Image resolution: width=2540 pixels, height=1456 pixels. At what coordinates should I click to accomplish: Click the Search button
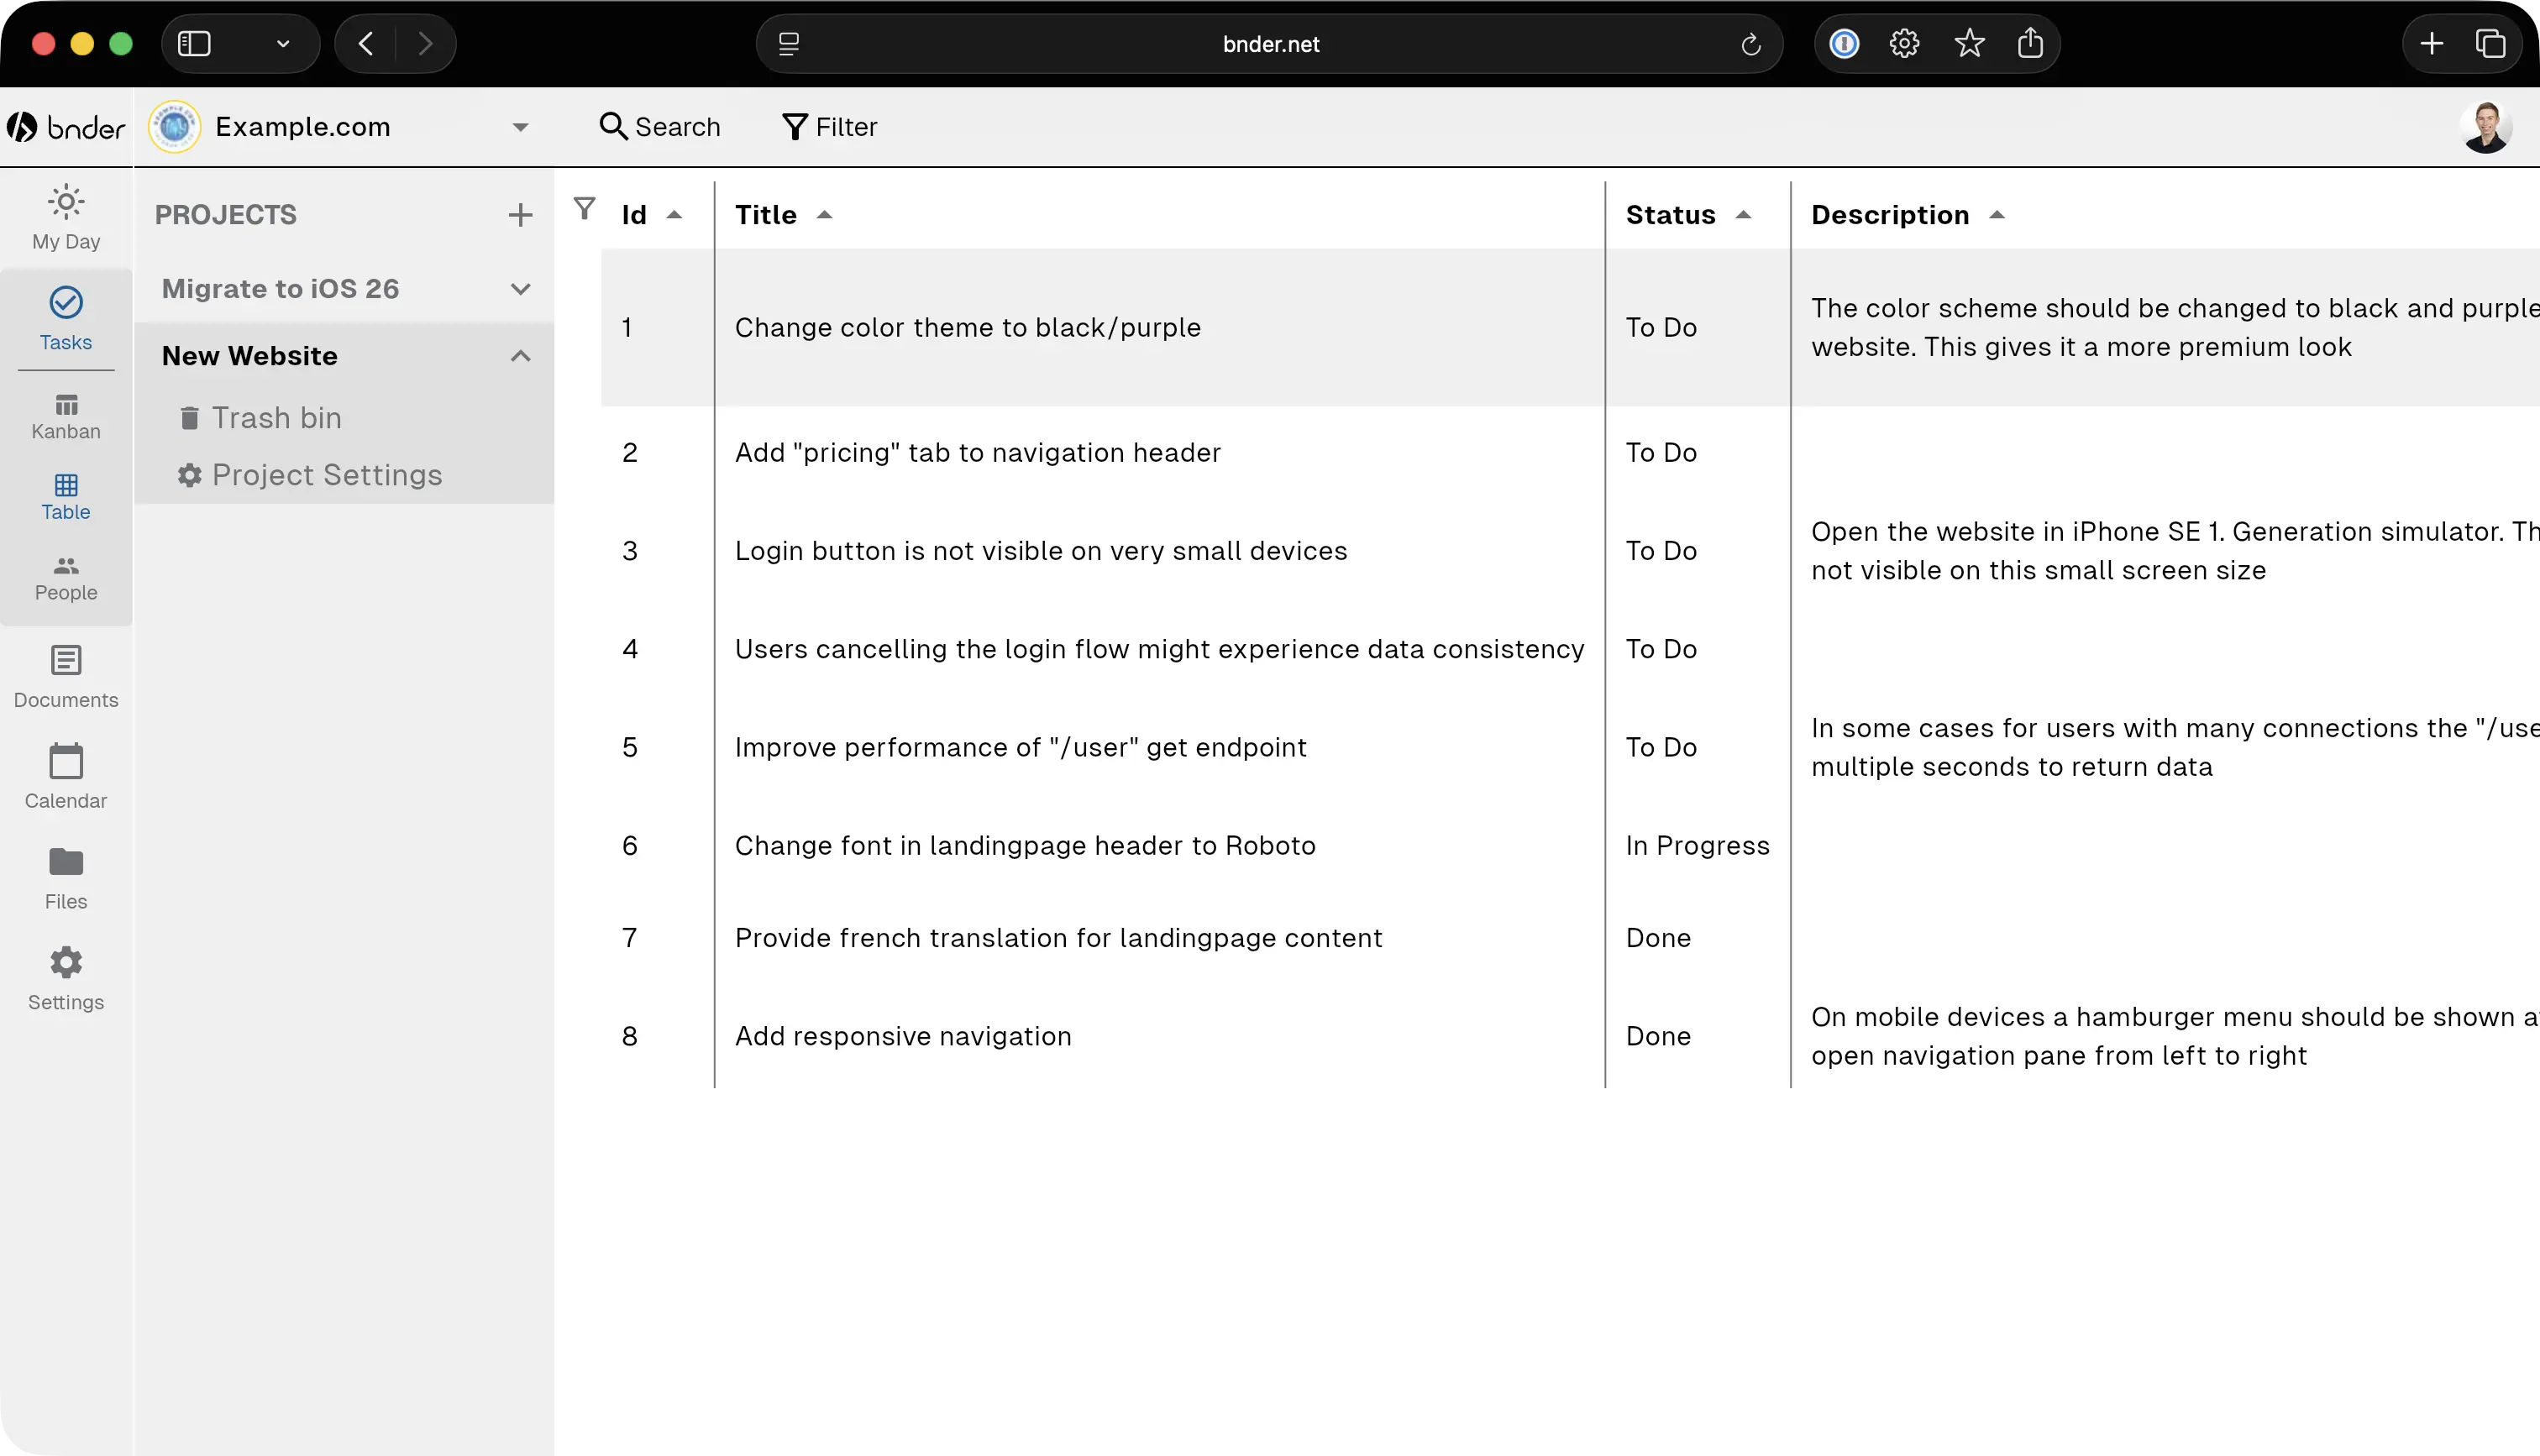point(660,126)
